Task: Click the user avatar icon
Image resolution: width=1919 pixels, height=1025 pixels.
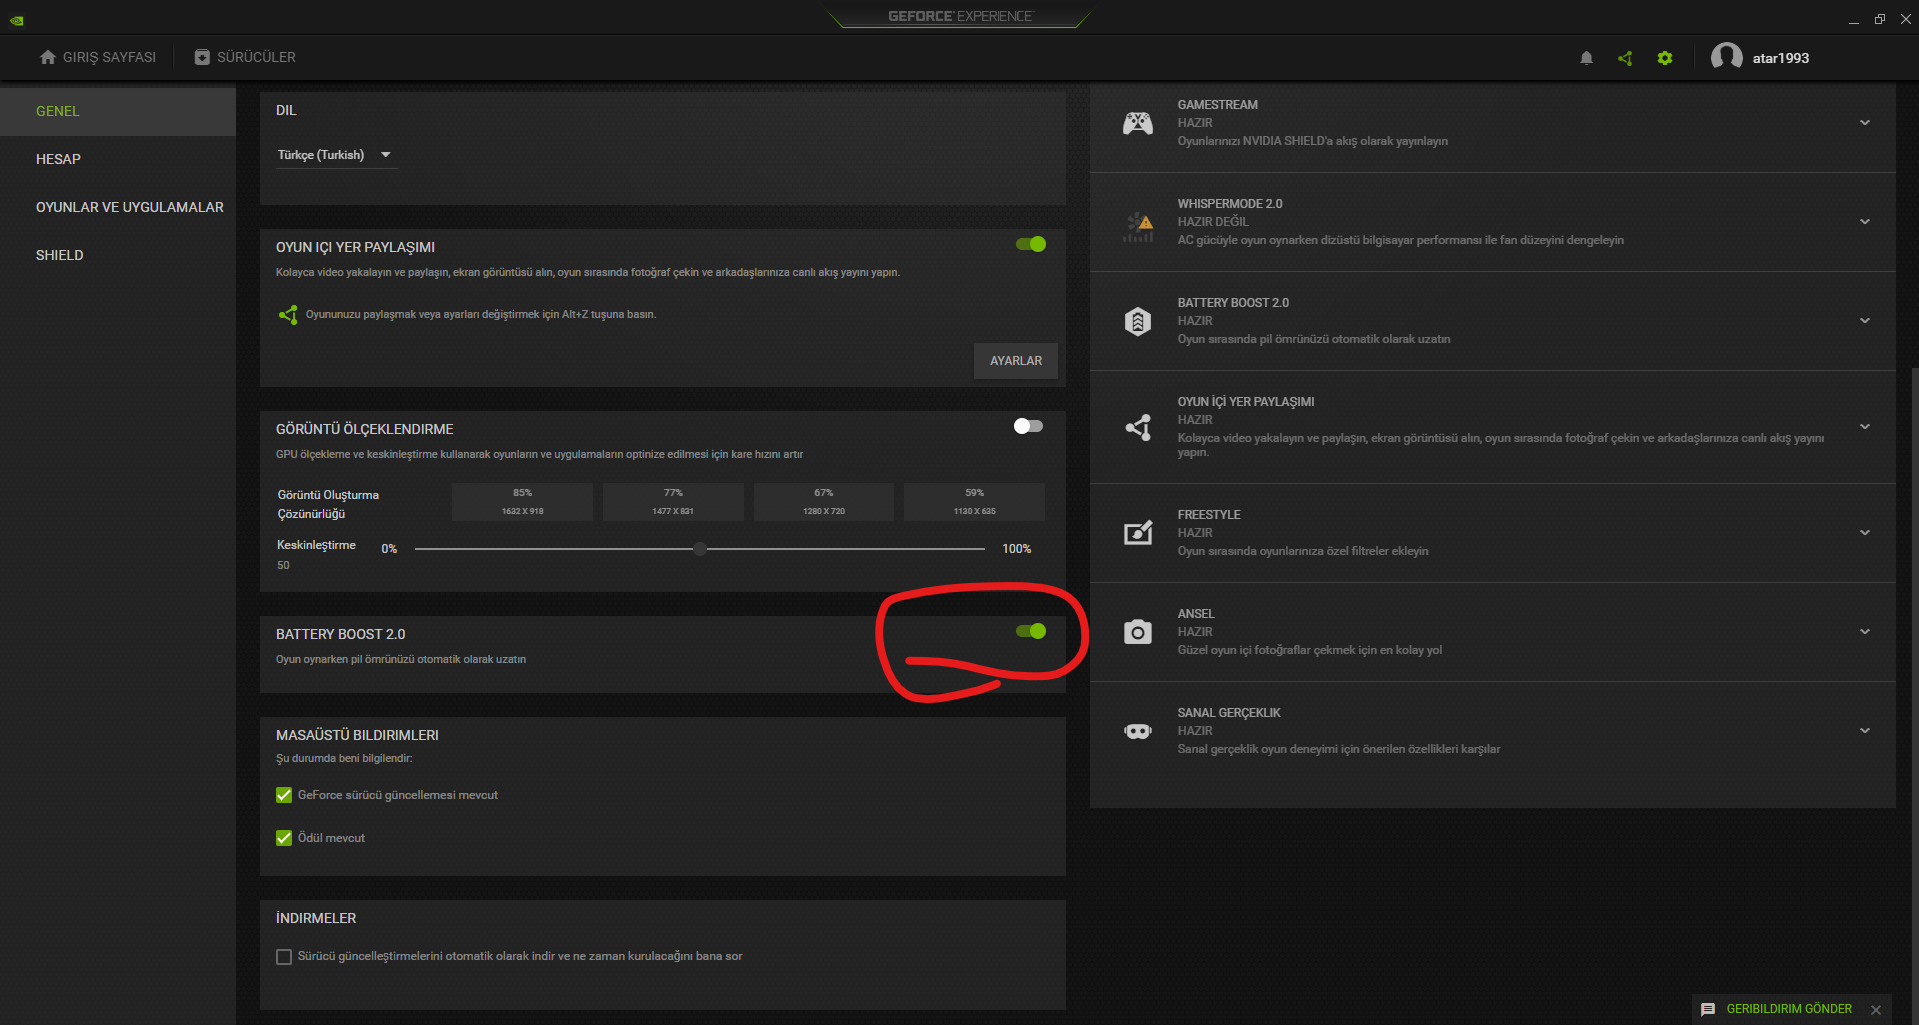Action: click(x=1727, y=57)
